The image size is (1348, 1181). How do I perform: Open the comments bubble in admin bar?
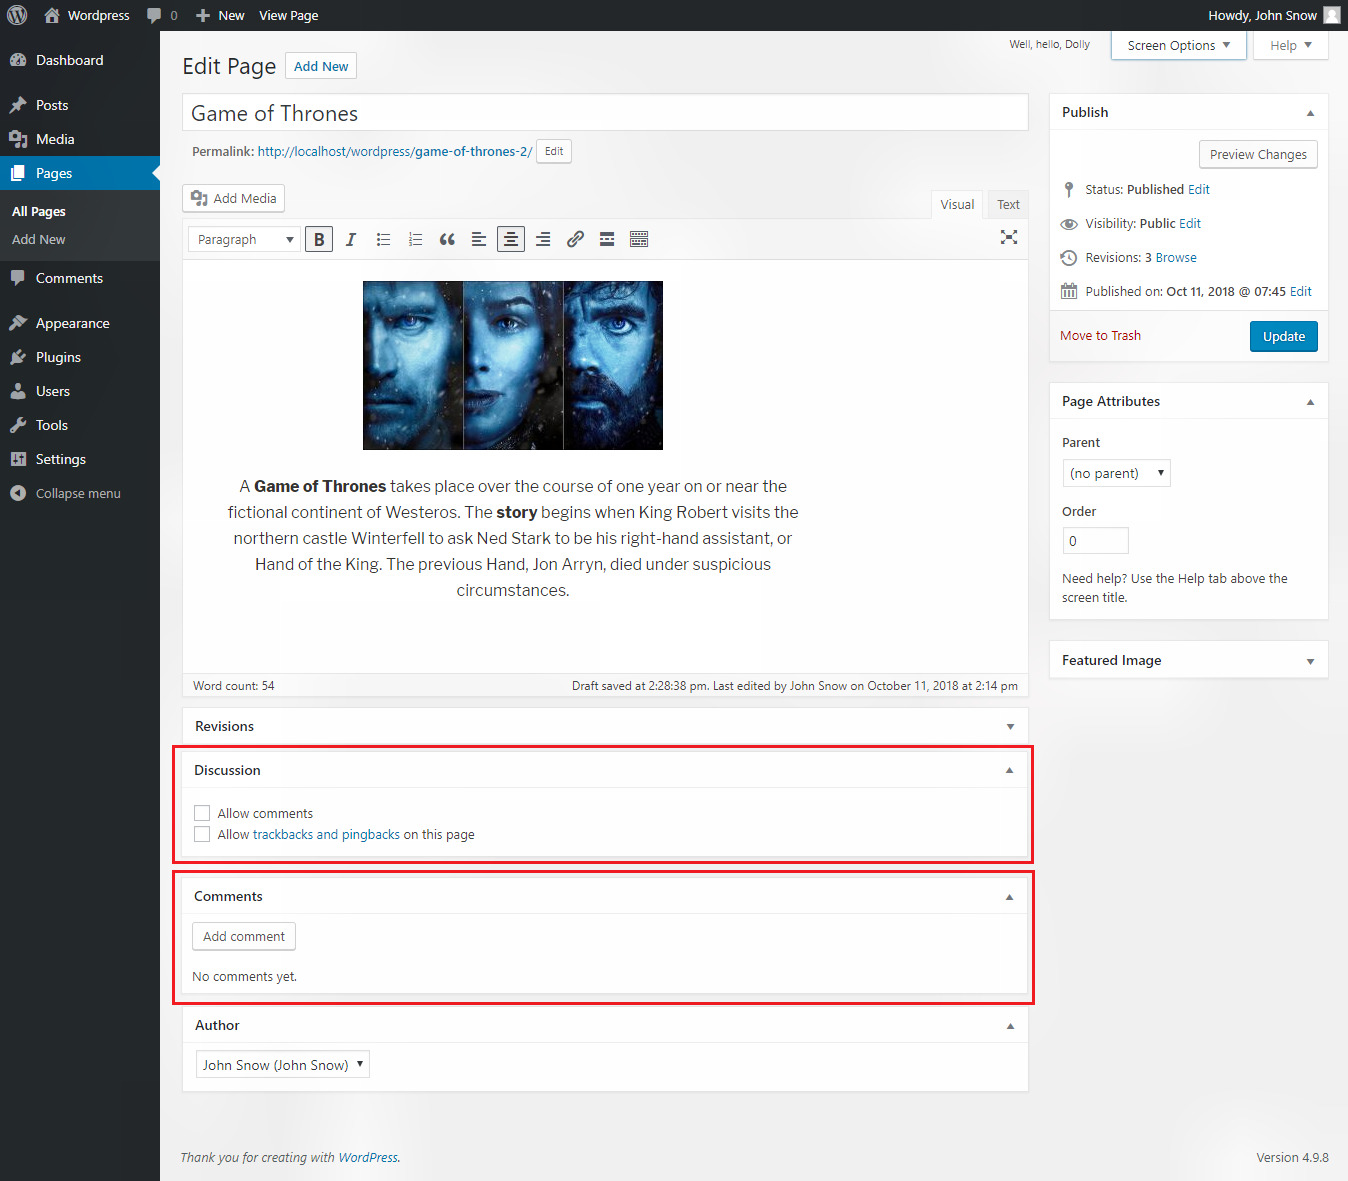(162, 15)
